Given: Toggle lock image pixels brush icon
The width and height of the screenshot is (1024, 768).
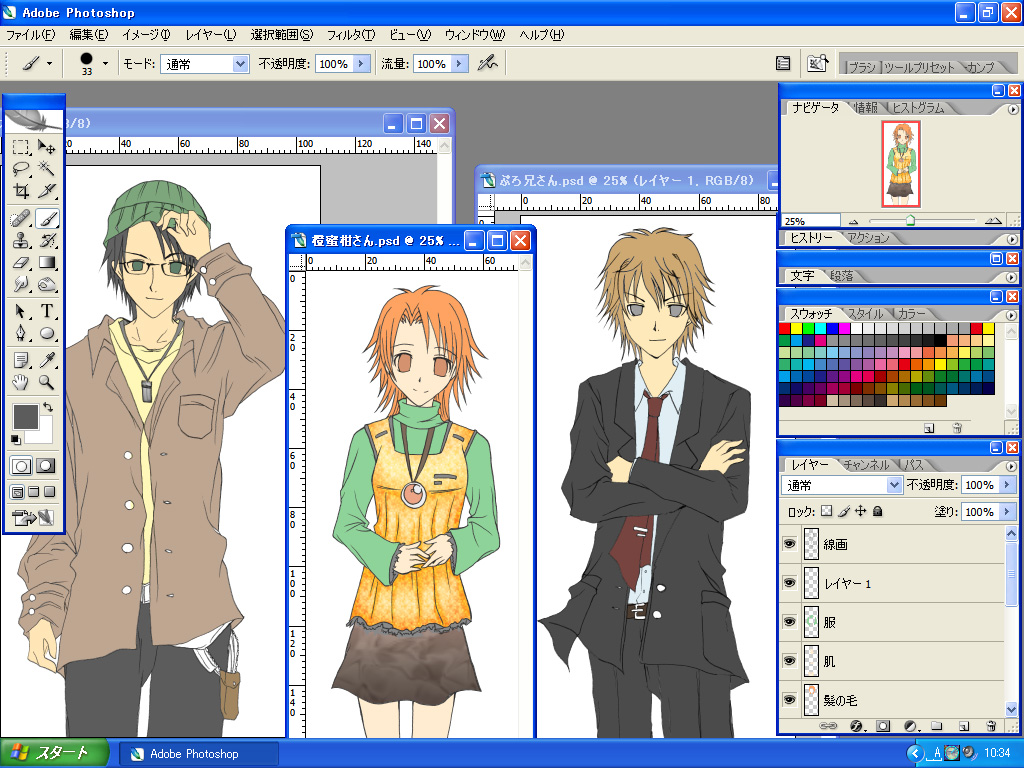Looking at the screenshot, I should pos(844,511).
